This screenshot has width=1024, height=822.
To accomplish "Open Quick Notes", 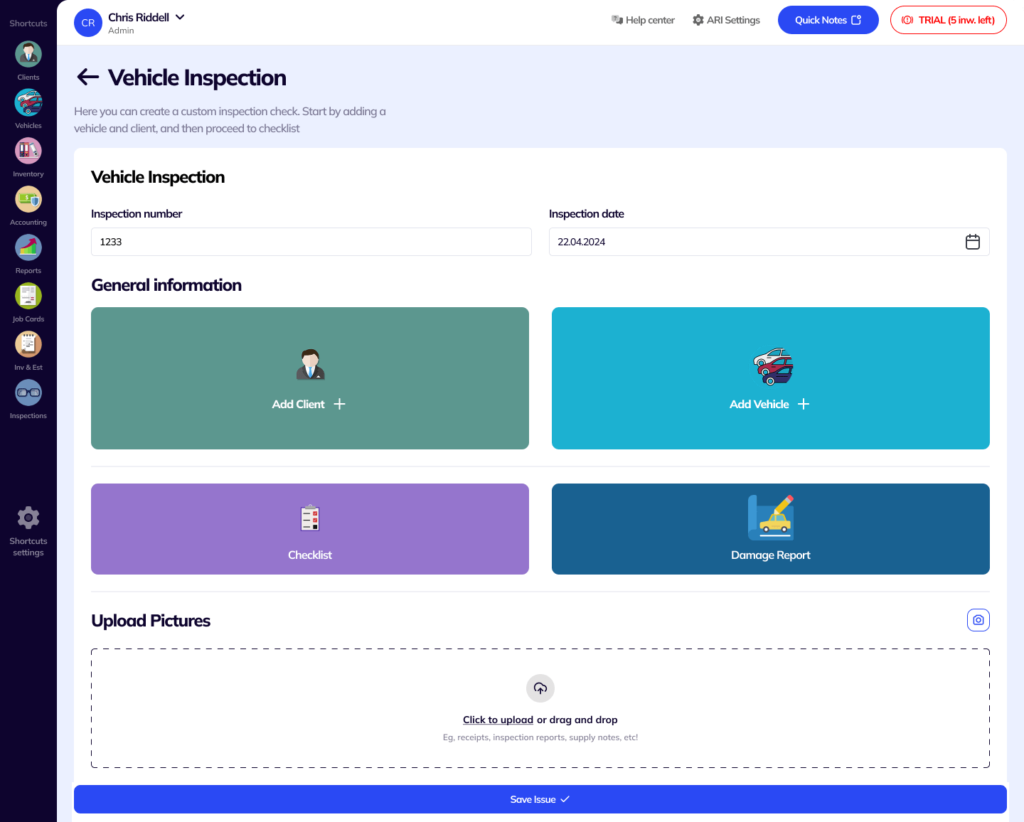I will pyautogui.click(x=827, y=20).
